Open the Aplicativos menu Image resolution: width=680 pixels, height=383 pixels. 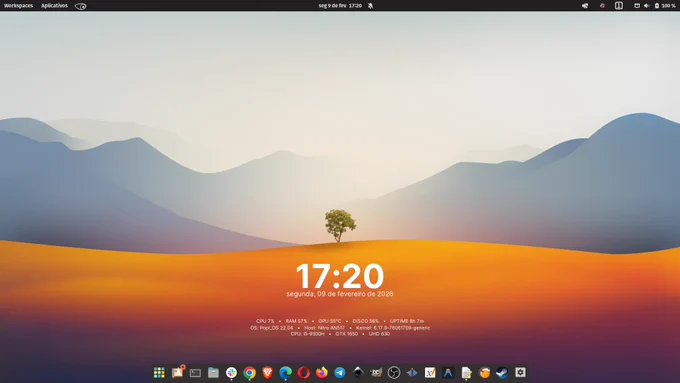click(x=54, y=6)
